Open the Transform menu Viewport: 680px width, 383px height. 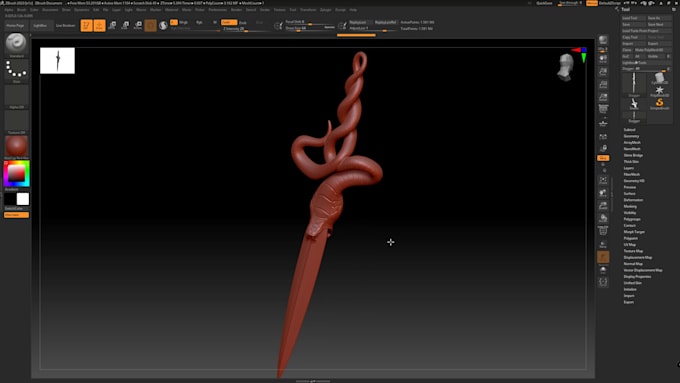(x=308, y=10)
